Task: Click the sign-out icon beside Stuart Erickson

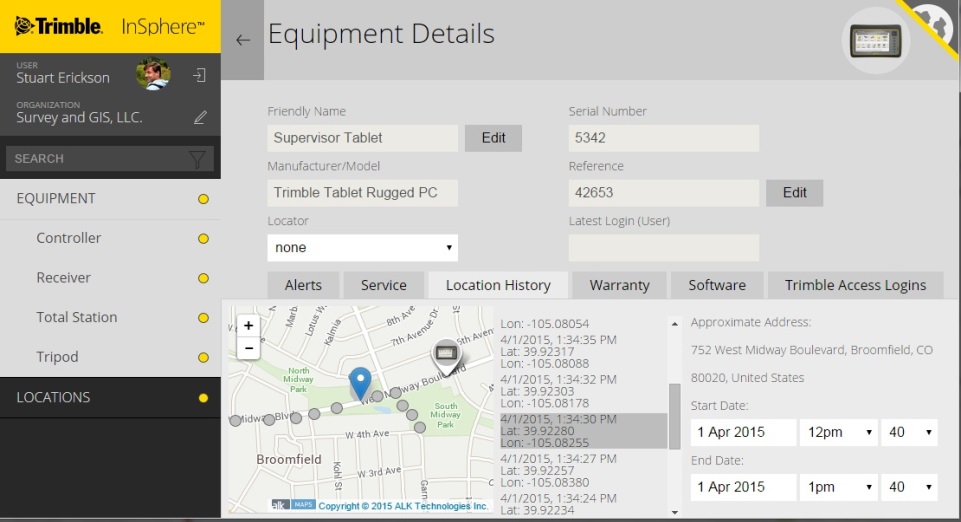Action: (x=199, y=75)
